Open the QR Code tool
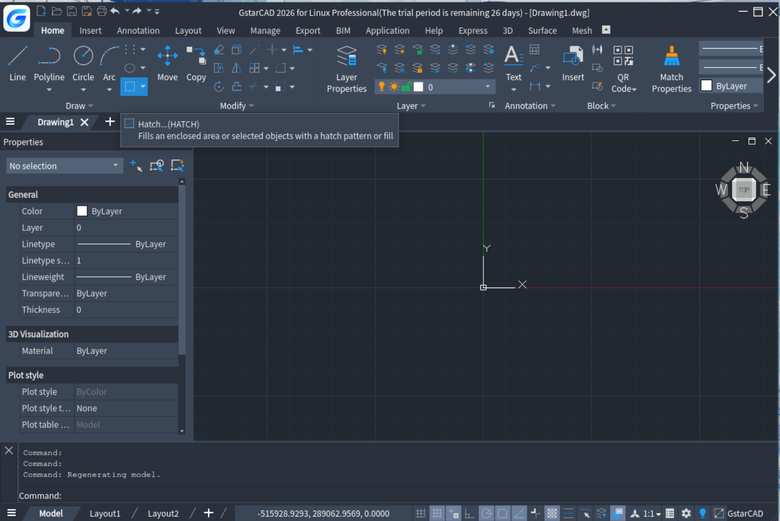The image size is (780, 521). (x=623, y=69)
